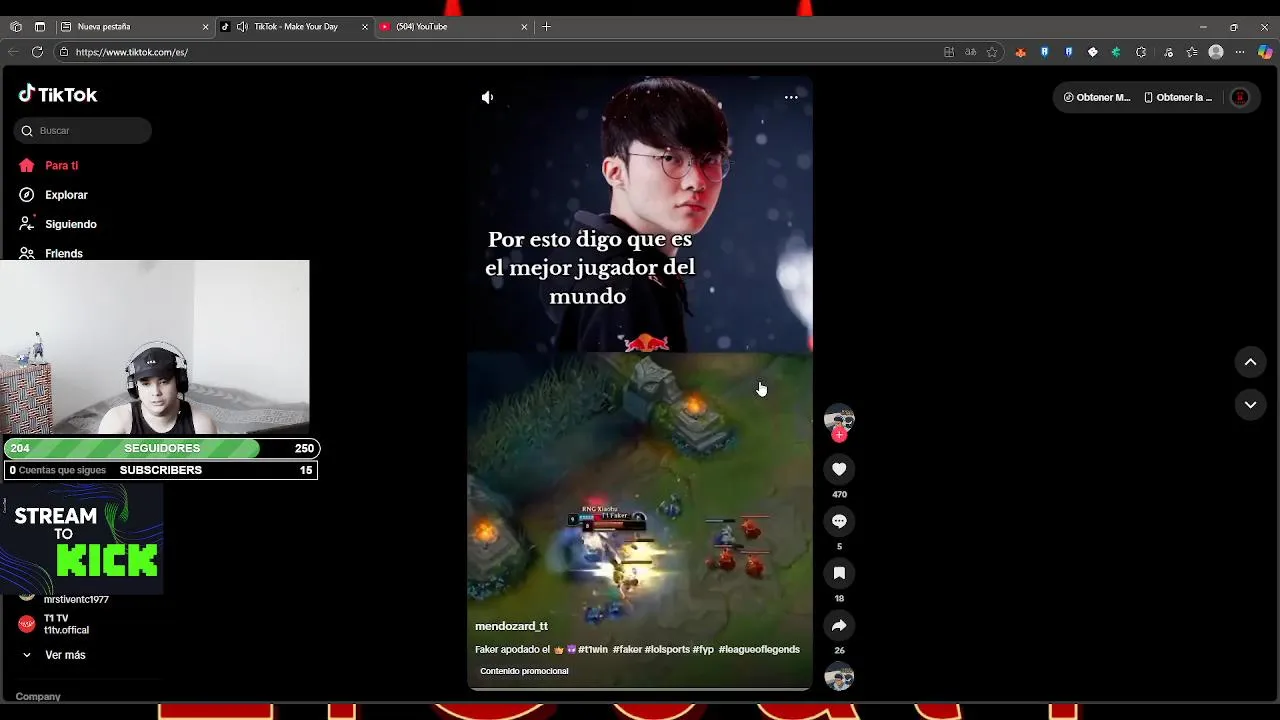
Task: Click the #leagueoflegends hashtag
Action: (x=759, y=649)
